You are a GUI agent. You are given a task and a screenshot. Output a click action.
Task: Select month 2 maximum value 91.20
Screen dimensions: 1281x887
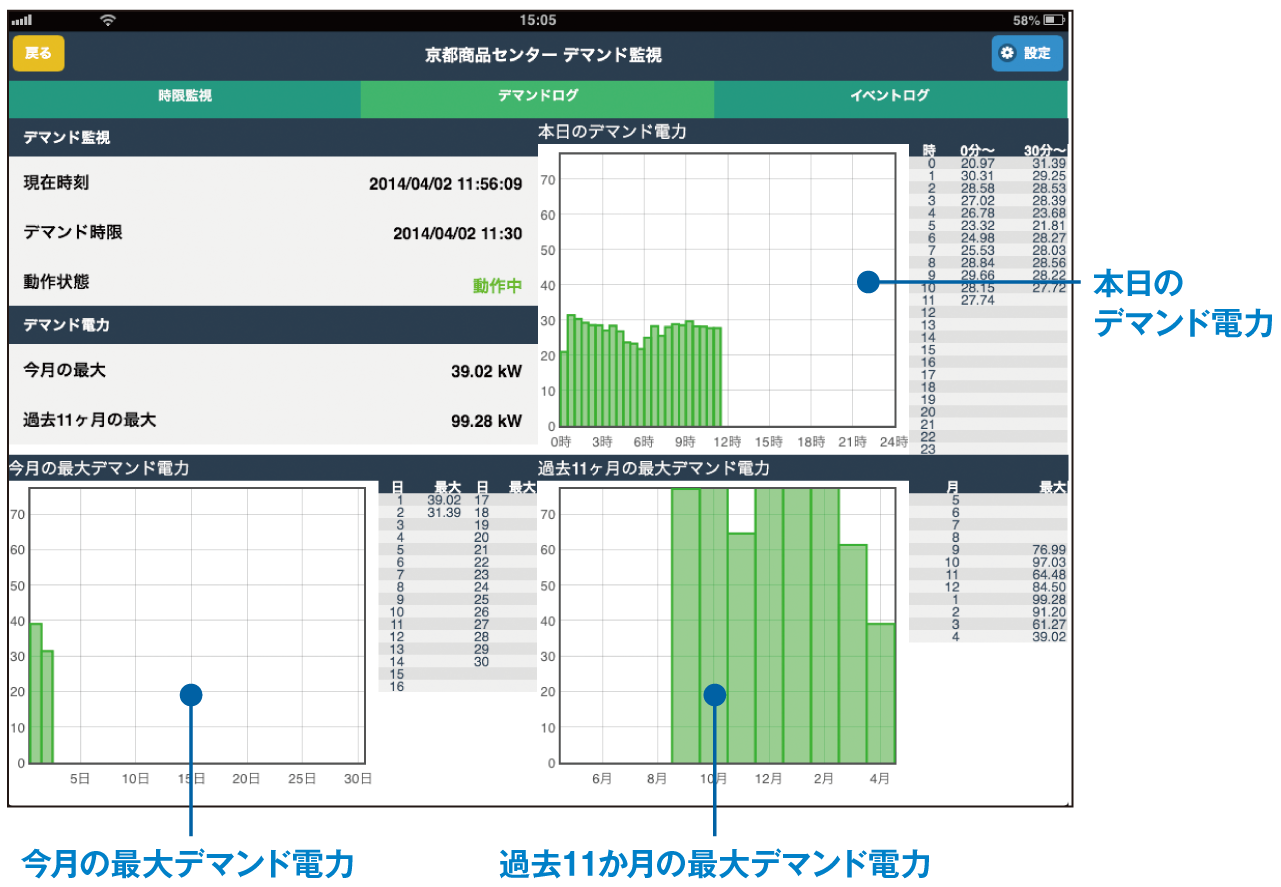pyautogui.click(x=1049, y=612)
